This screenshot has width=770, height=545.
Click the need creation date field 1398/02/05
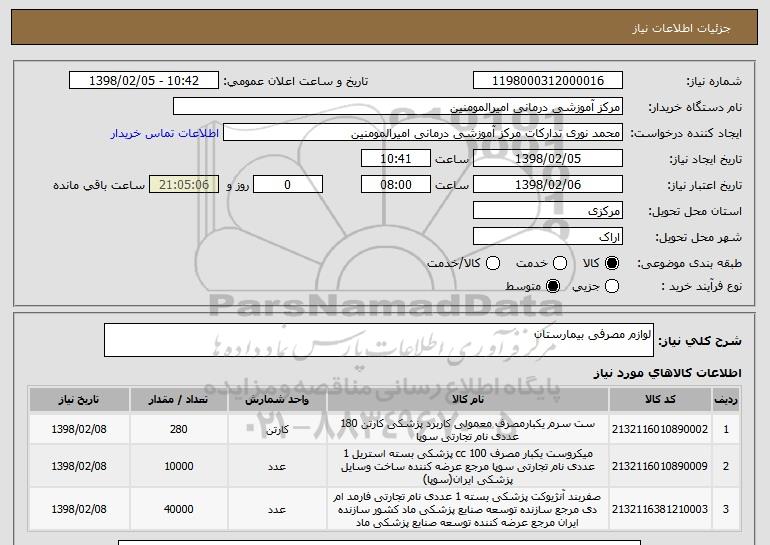point(548,159)
